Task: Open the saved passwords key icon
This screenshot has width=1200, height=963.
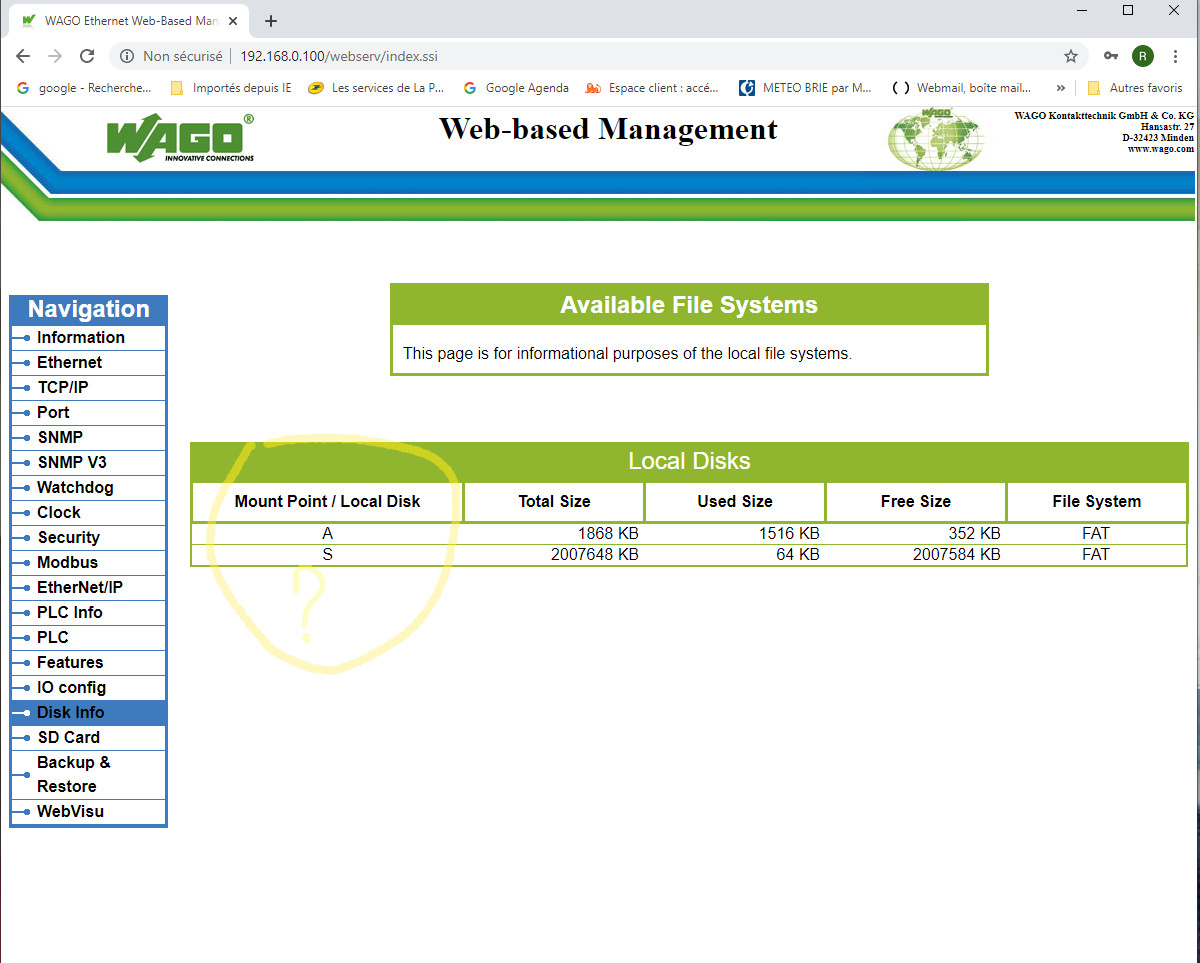Action: coord(1111,56)
